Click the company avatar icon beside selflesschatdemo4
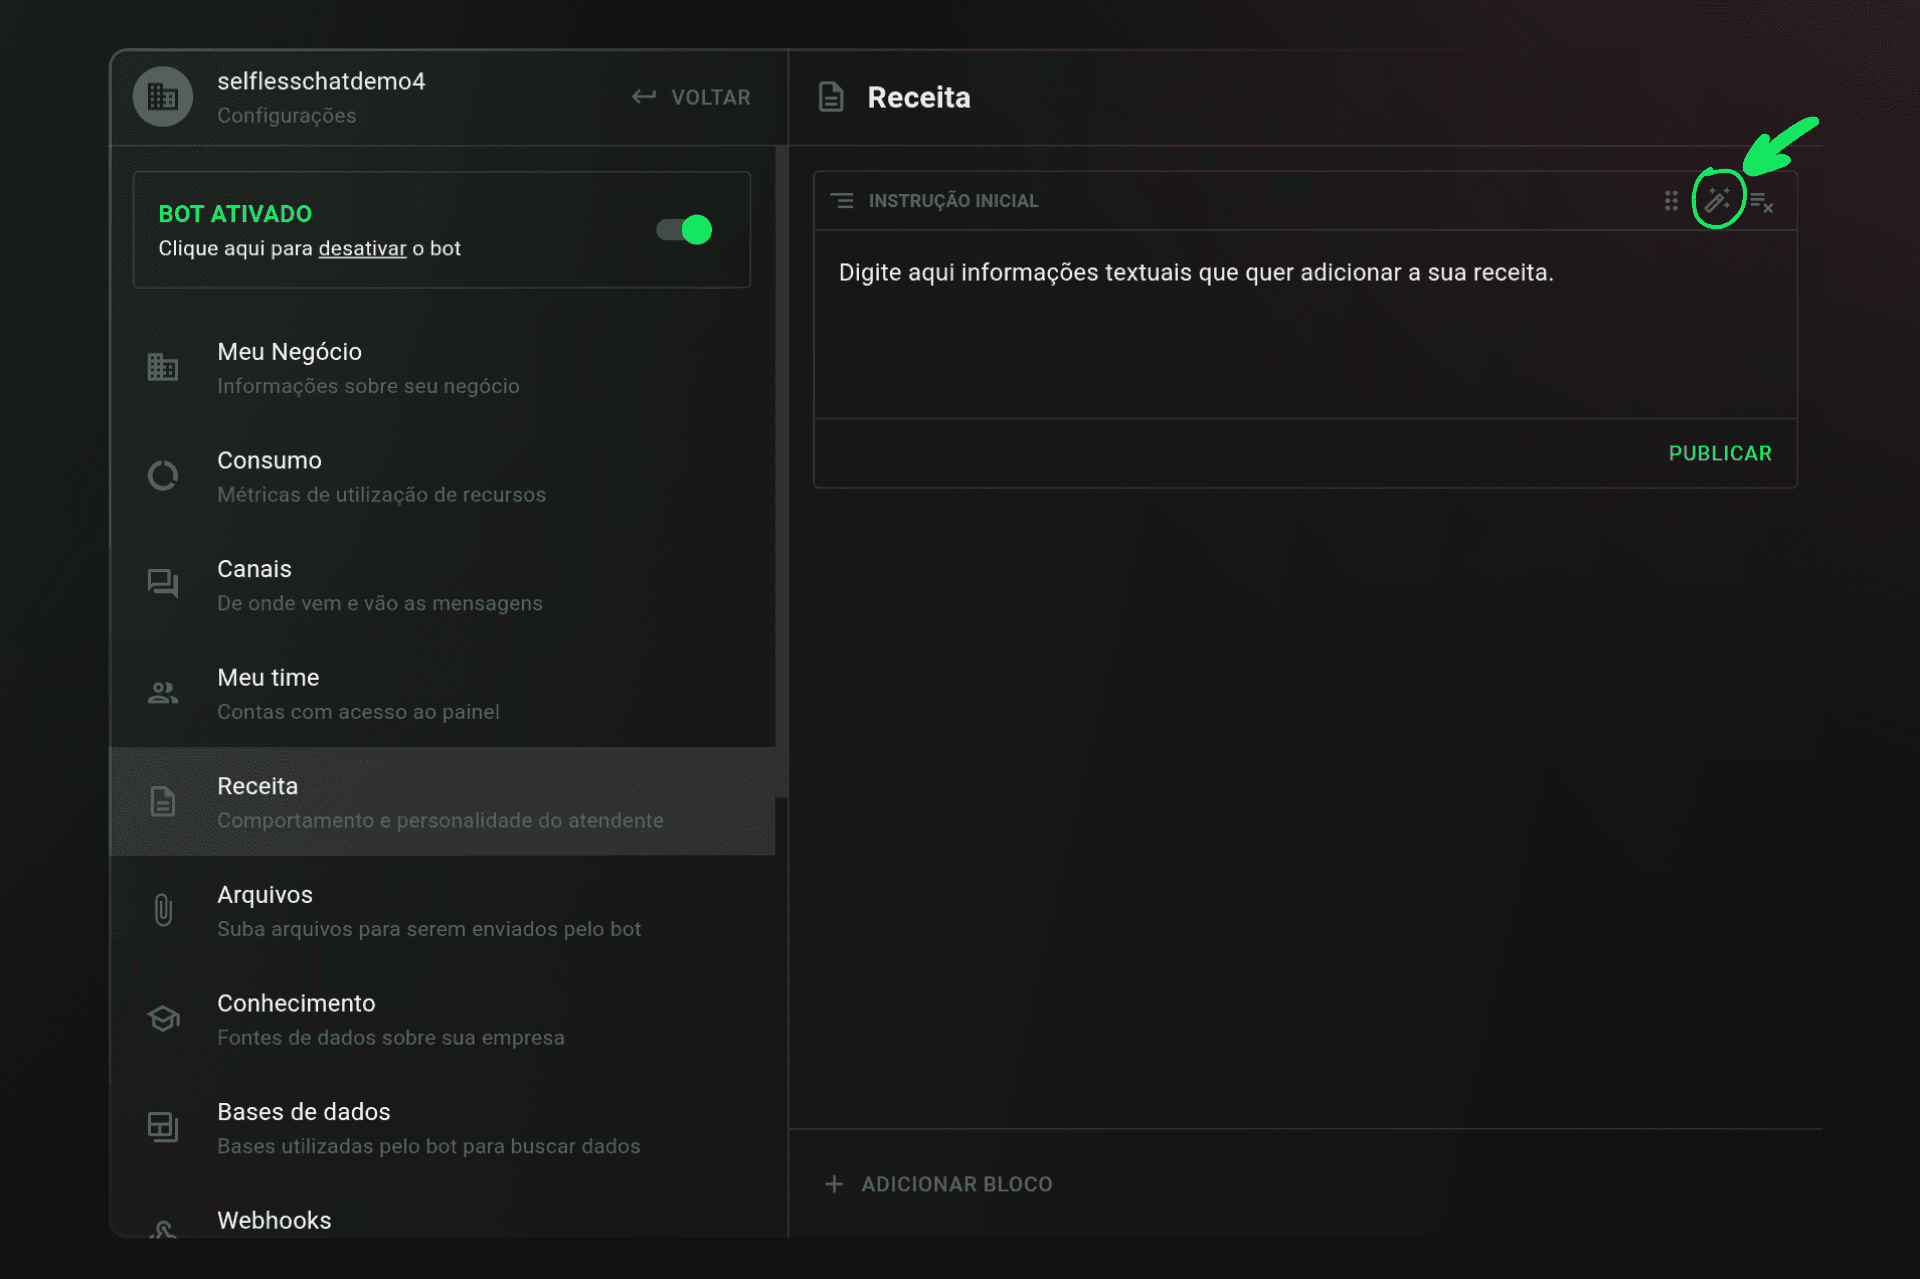The width and height of the screenshot is (1920, 1279). coord(163,97)
